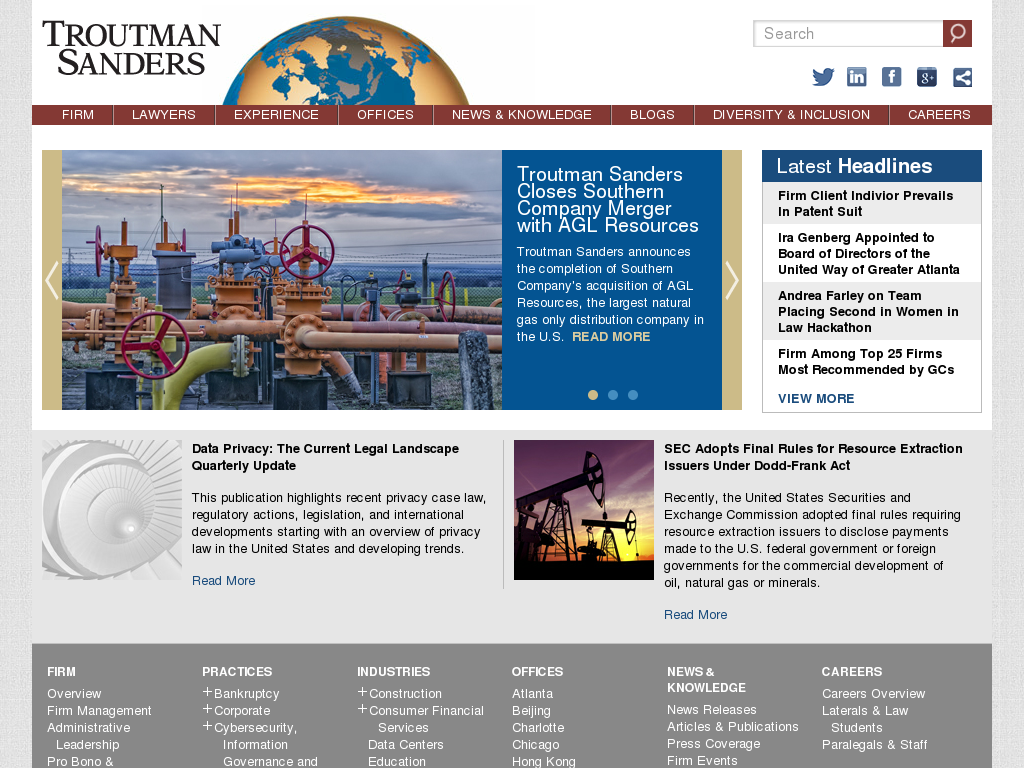
Task: Open the BLOGS menu item
Action: click(652, 115)
